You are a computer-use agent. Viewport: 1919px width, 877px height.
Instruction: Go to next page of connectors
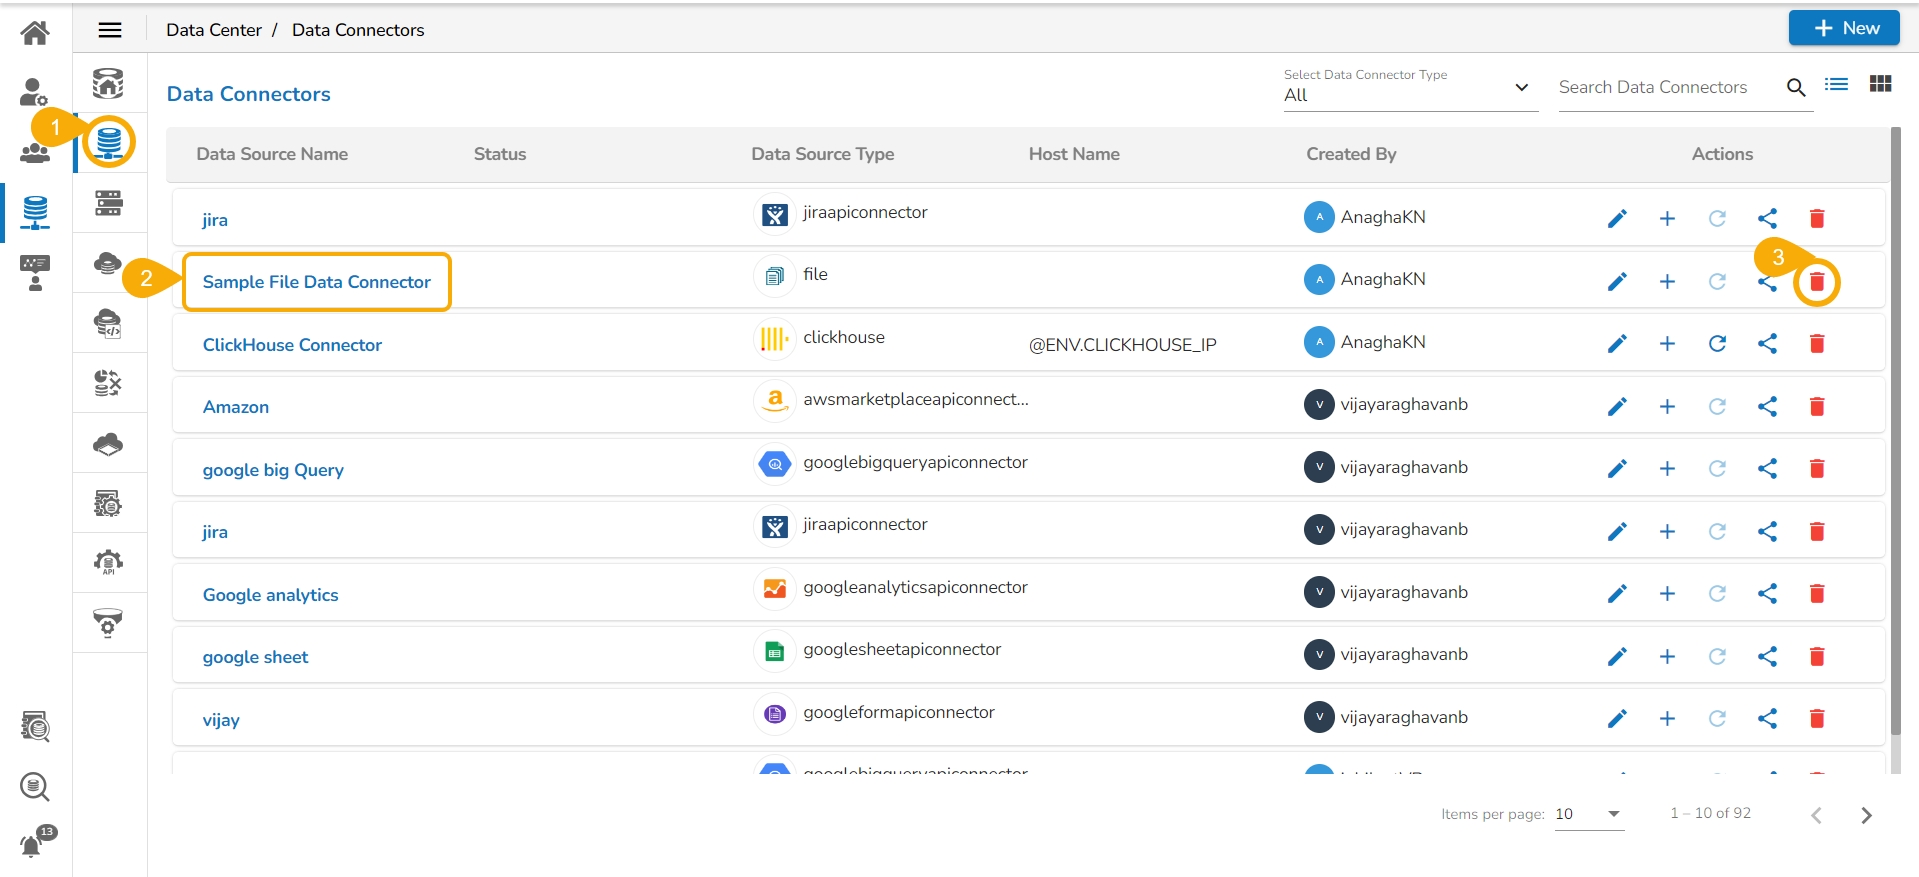[1865, 815]
